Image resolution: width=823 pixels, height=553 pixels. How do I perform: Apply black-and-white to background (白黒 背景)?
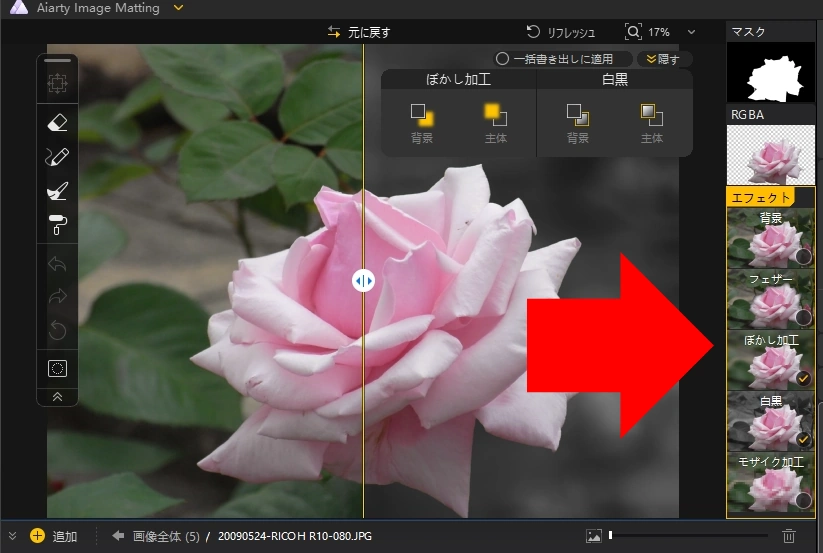577,115
